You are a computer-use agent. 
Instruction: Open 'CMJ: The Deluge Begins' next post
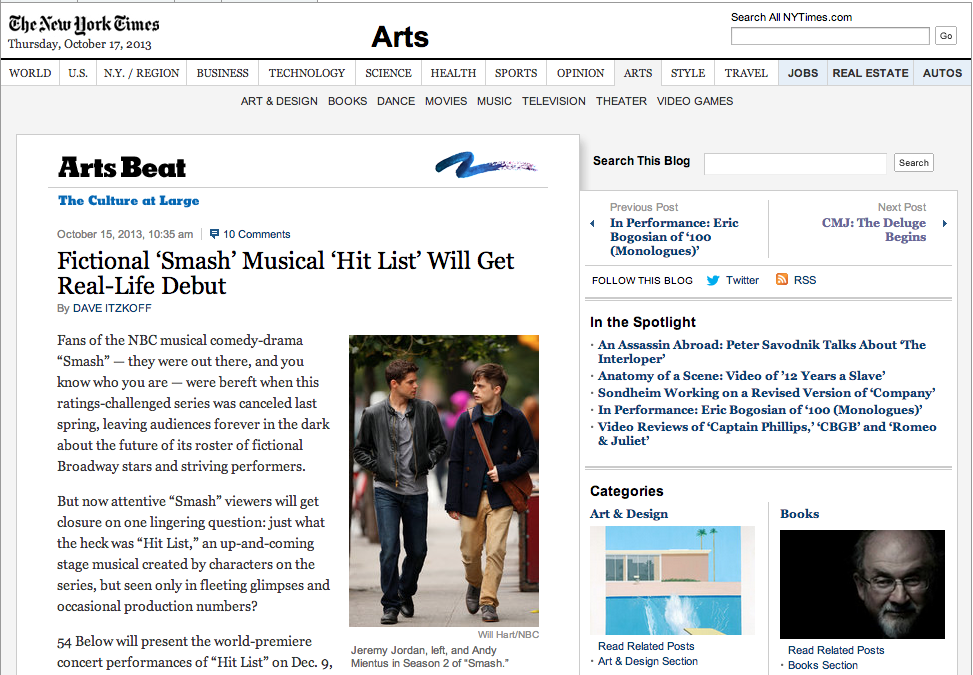click(874, 230)
